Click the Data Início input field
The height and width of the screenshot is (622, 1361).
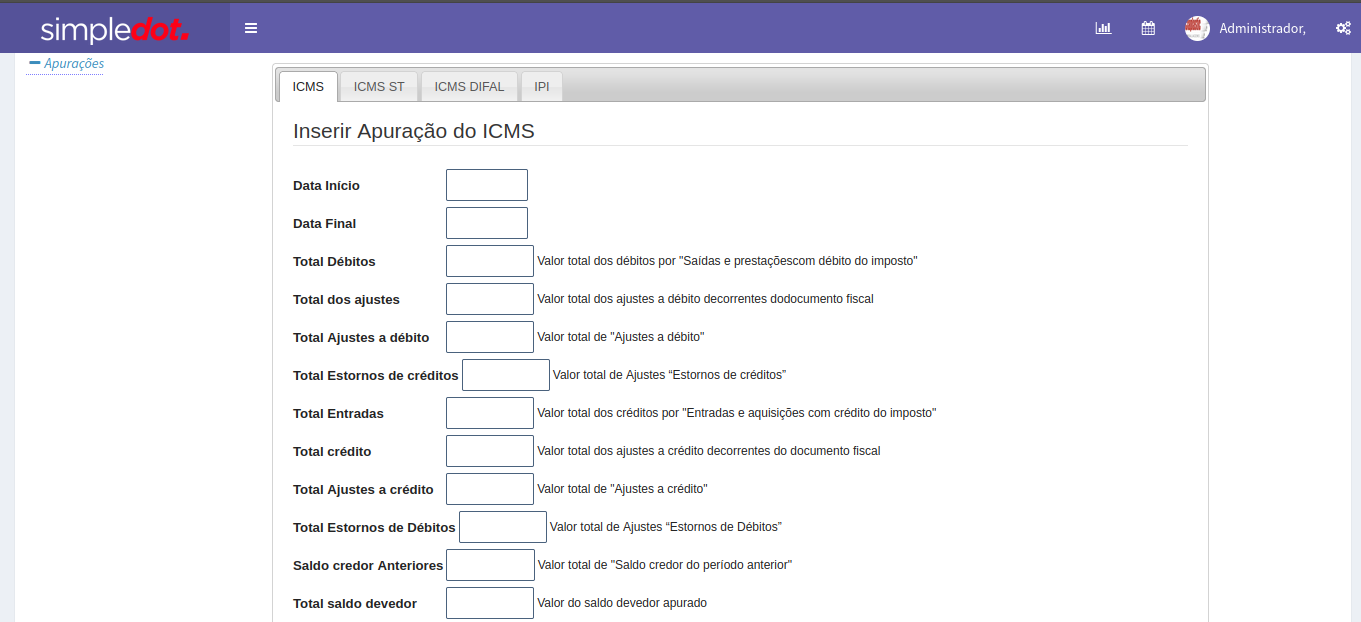pyautogui.click(x=486, y=185)
